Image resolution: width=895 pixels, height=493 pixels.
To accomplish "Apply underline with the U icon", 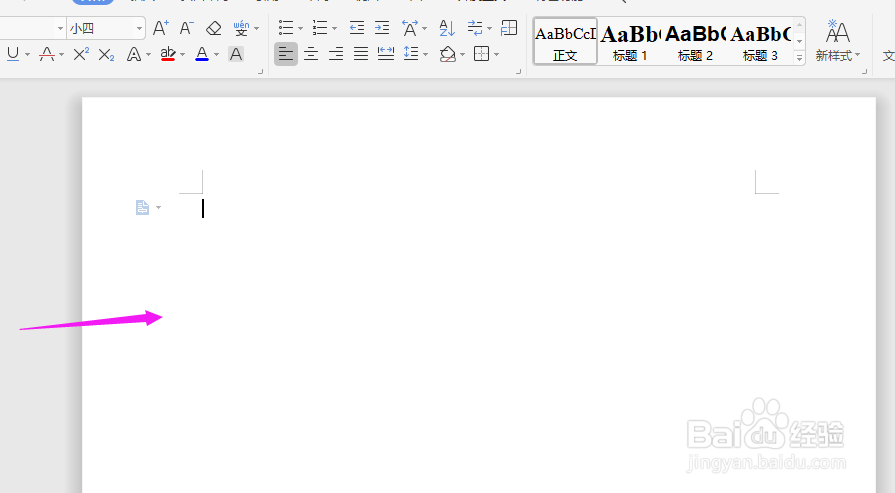I will tap(13, 54).
